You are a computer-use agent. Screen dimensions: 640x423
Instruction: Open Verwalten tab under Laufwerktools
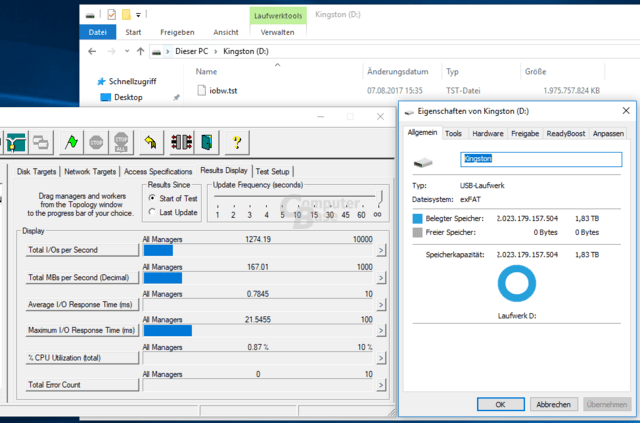278,32
